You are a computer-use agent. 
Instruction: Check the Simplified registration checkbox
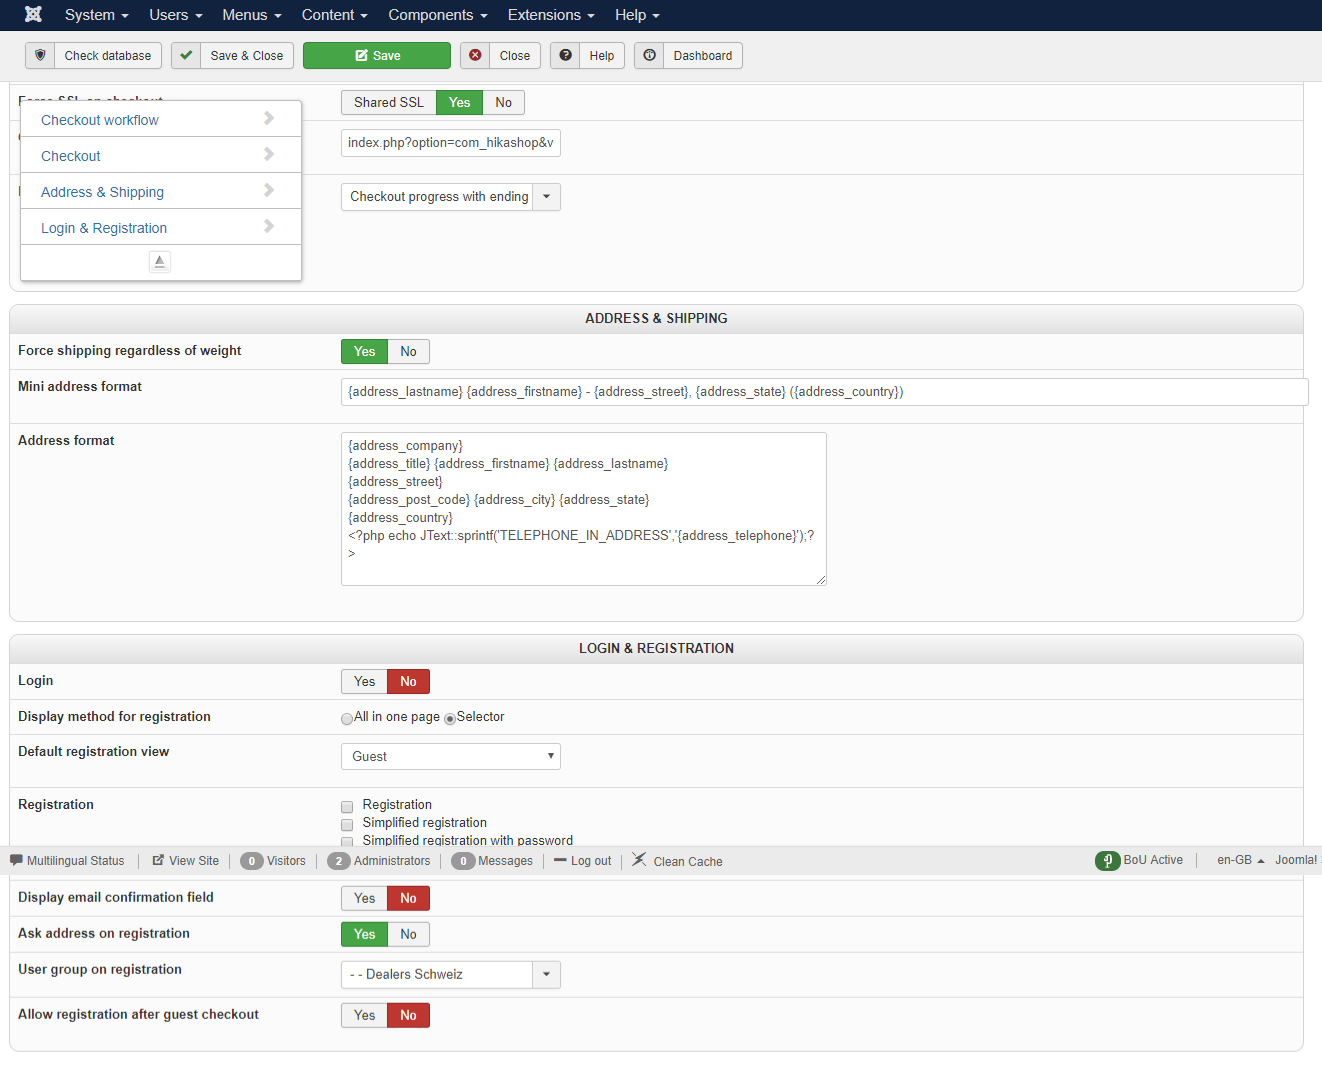click(347, 825)
